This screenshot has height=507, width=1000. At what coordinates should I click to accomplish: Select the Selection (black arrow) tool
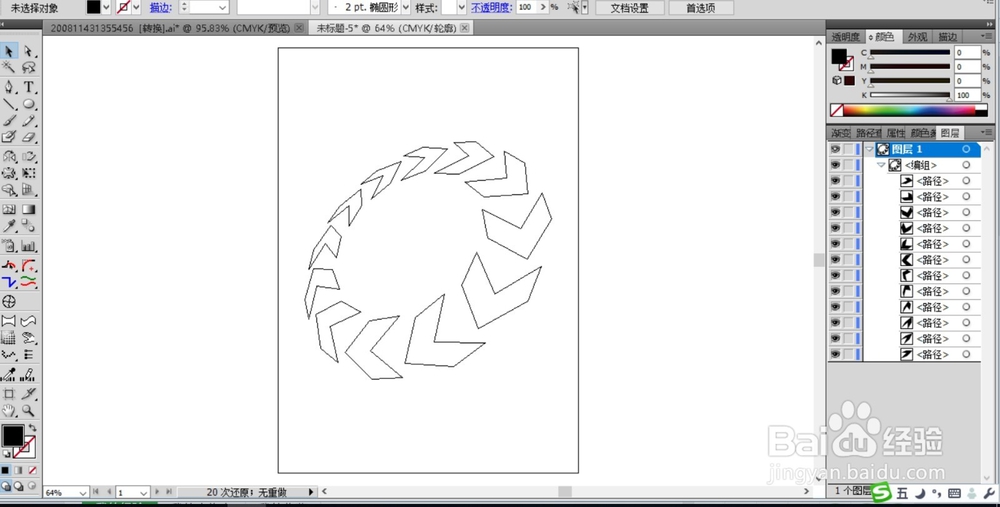[x=9, y=51]
